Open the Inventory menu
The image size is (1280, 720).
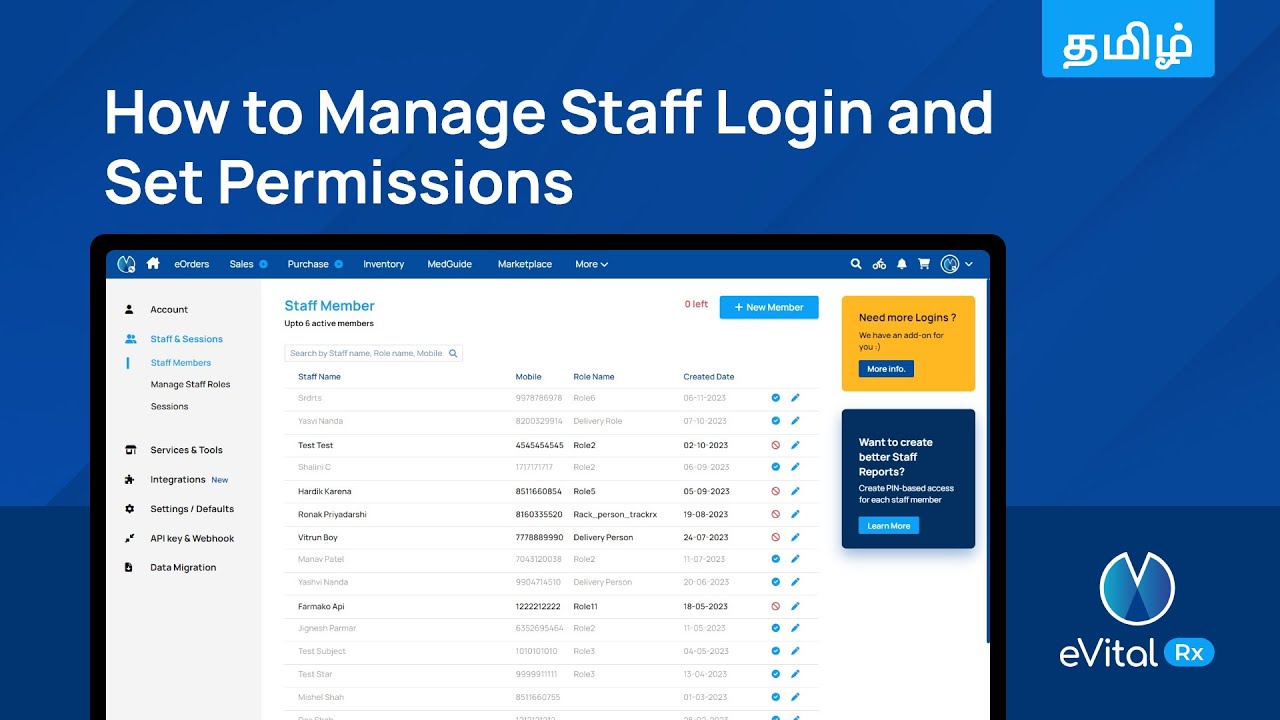(x=384, y=264)
